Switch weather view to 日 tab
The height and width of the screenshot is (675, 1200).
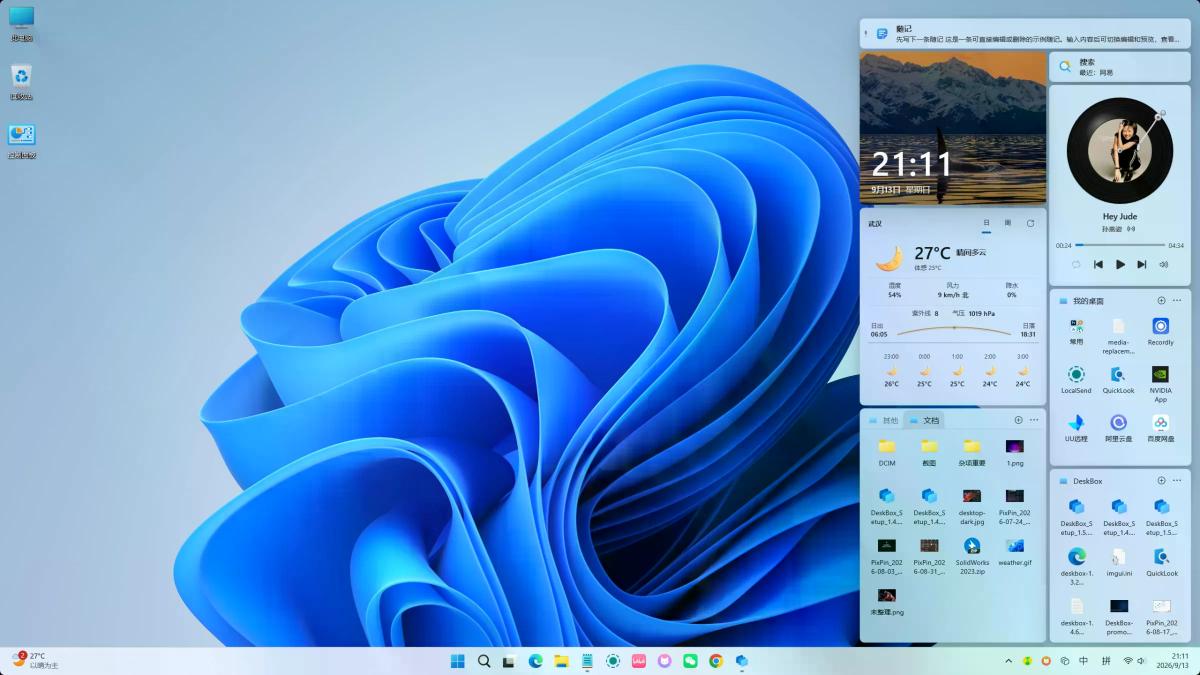[986, 223]
